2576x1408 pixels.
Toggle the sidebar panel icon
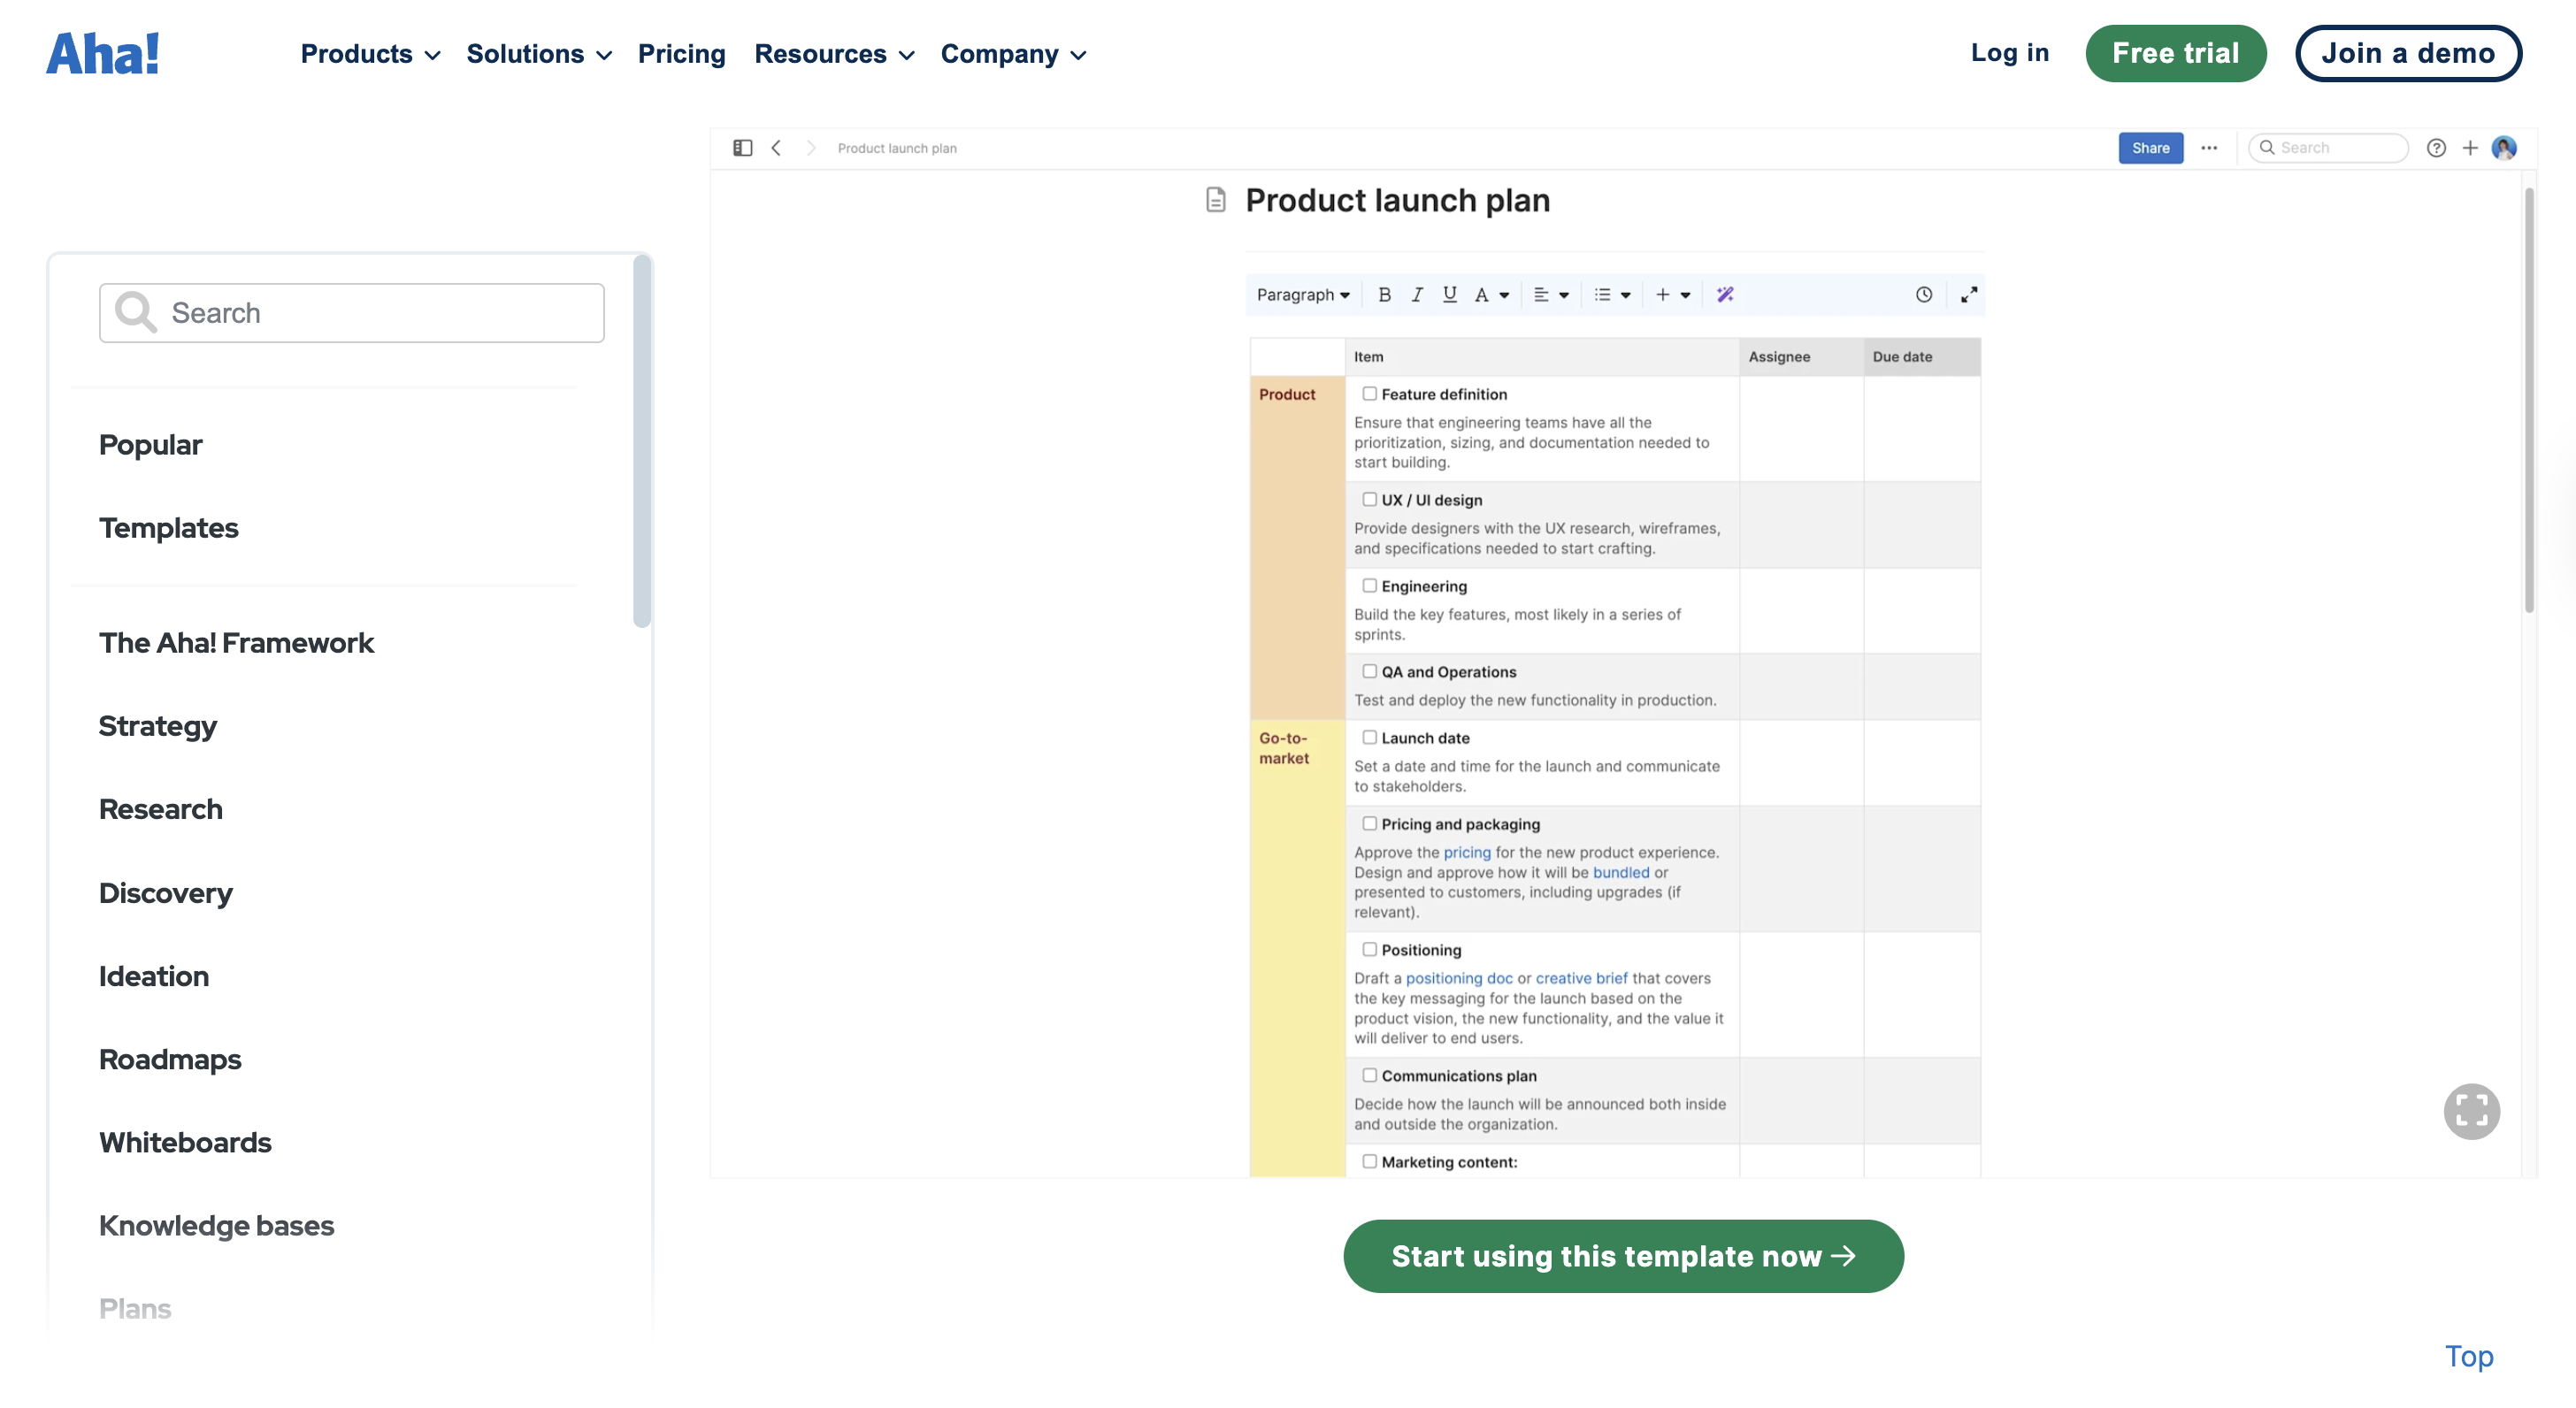coord(742,148)
